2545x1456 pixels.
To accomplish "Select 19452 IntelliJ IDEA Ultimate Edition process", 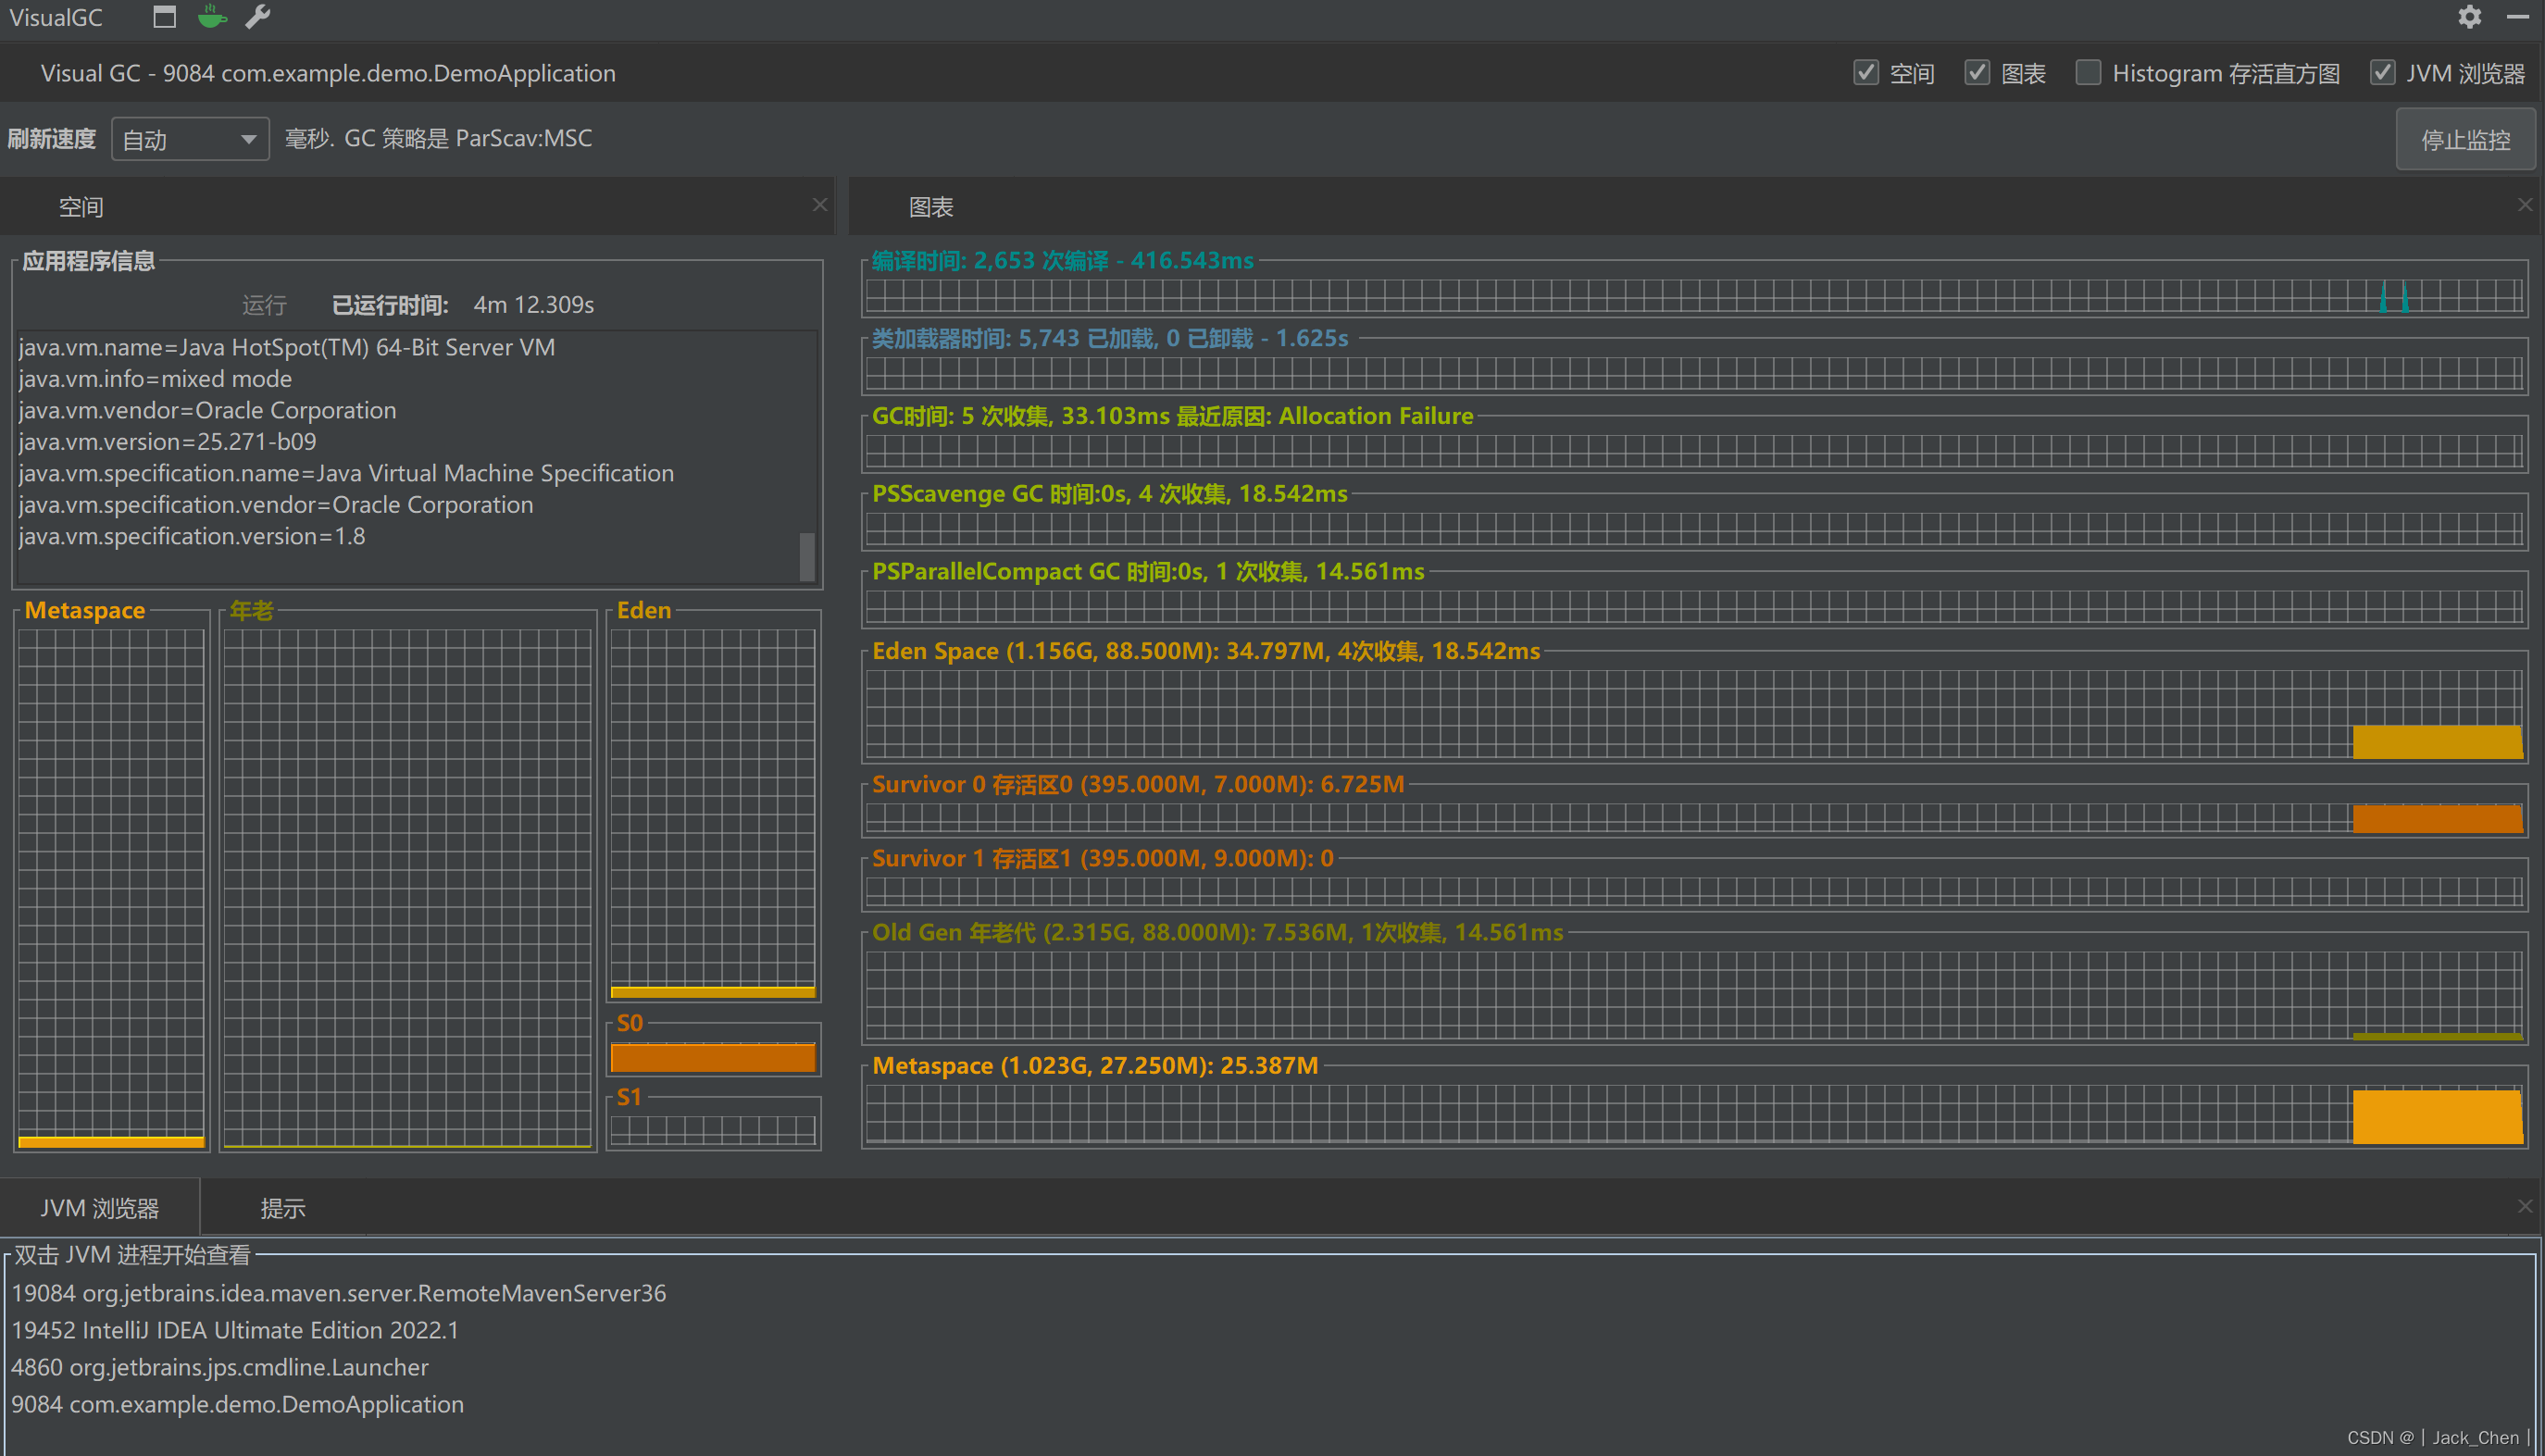I will point(234,1330).
